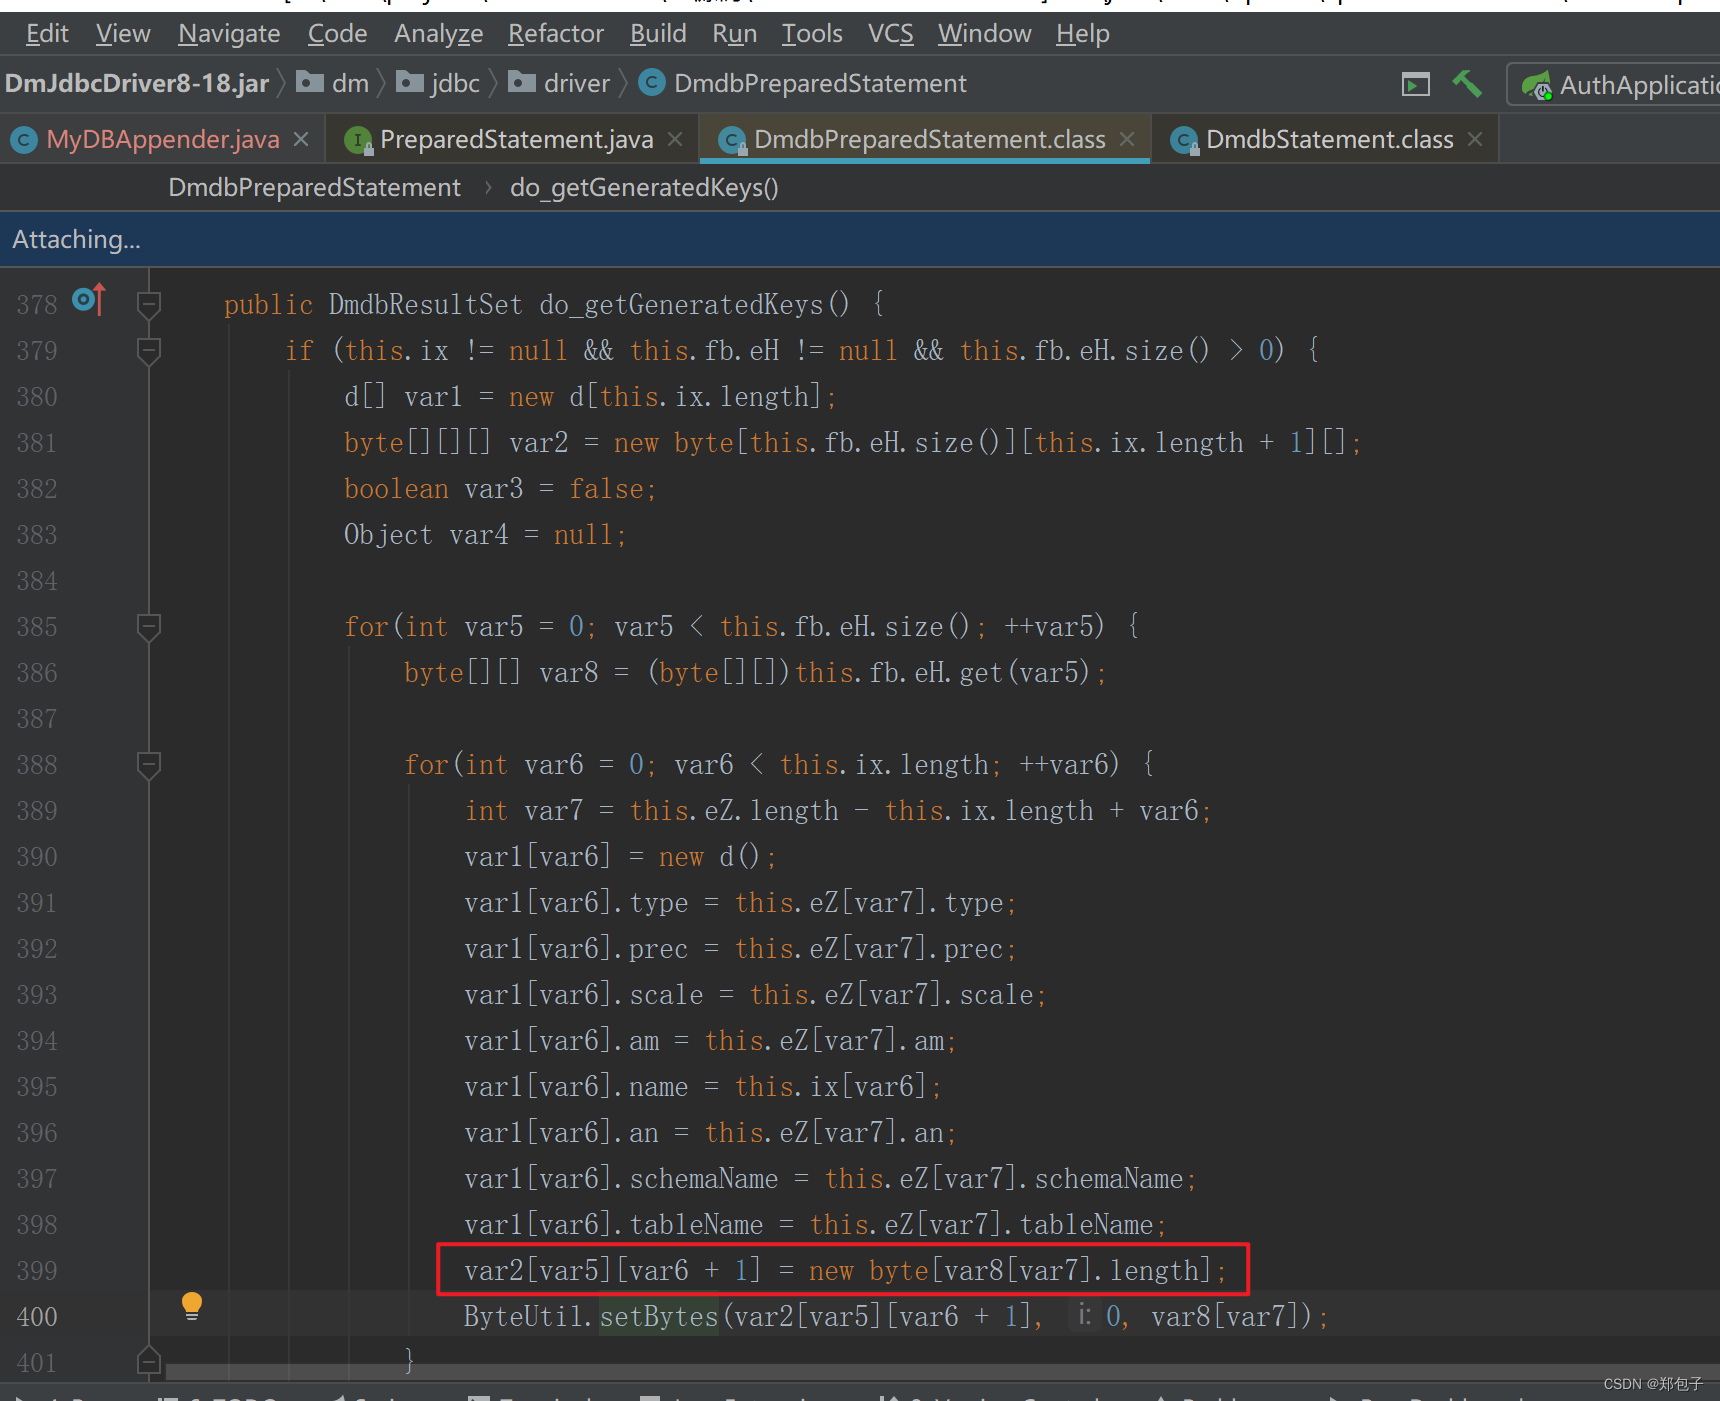The image size is (1720, 1401).
Task: Open the View menu
Action: point(123,34)
